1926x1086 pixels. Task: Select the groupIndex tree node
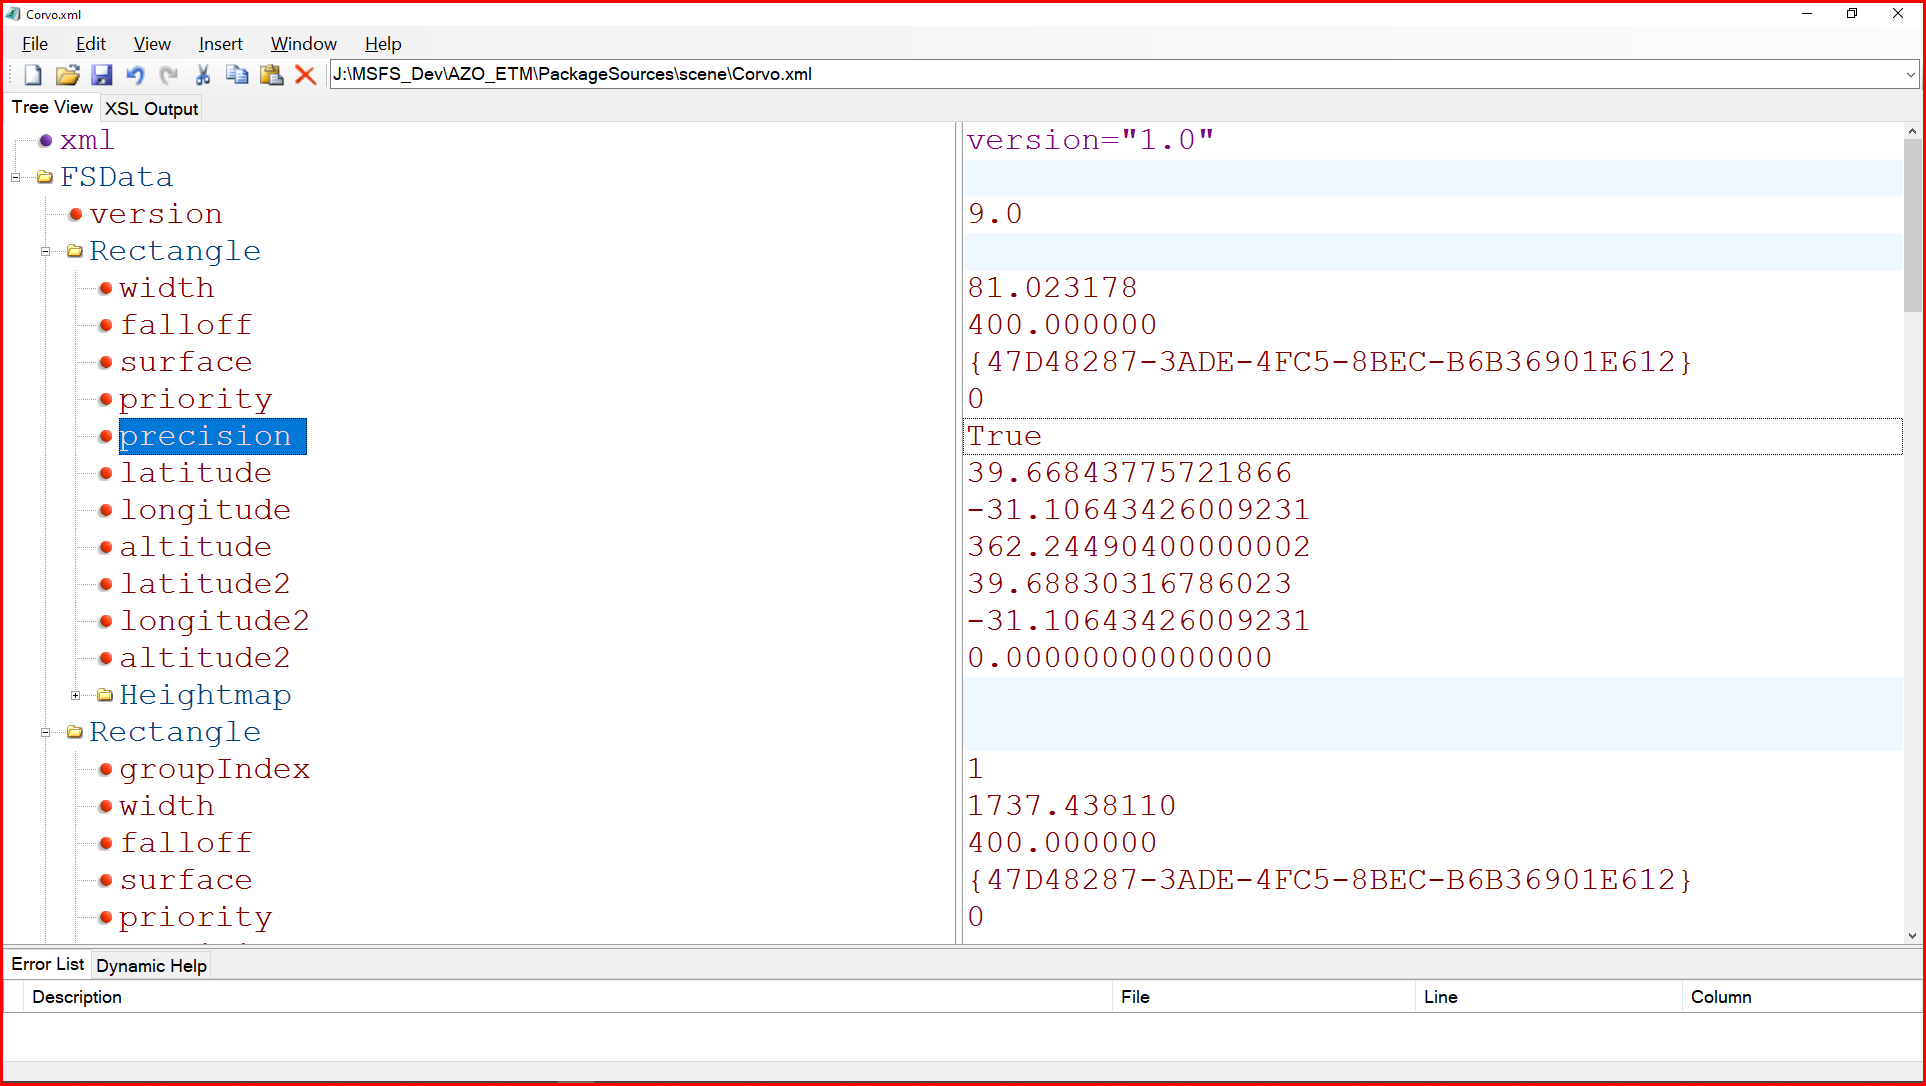pyautogui.click(x=215, y=769)
